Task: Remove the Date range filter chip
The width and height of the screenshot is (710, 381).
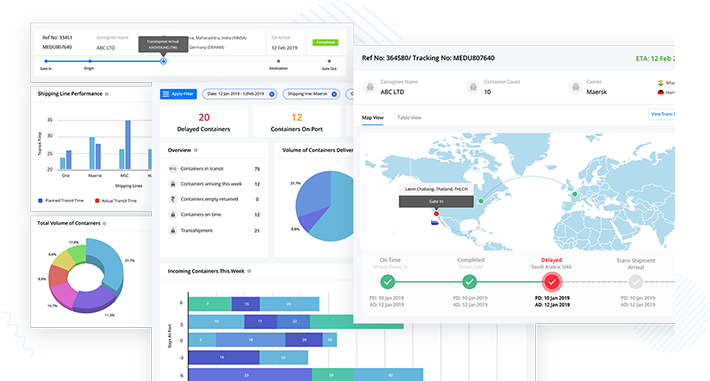Action: 272,94
